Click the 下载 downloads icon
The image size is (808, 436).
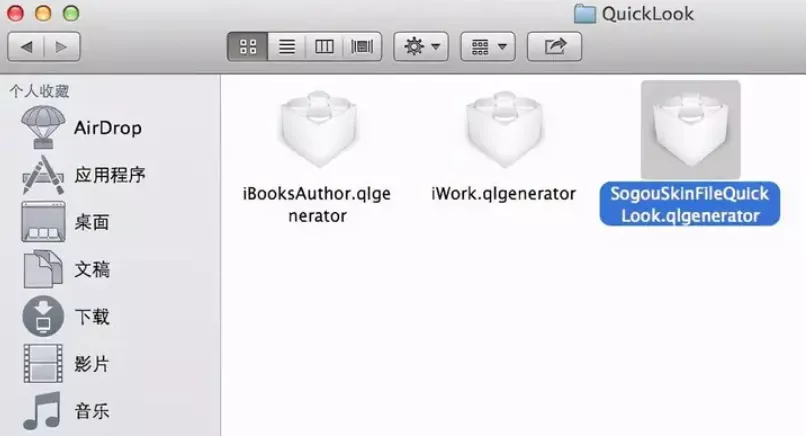43,316
